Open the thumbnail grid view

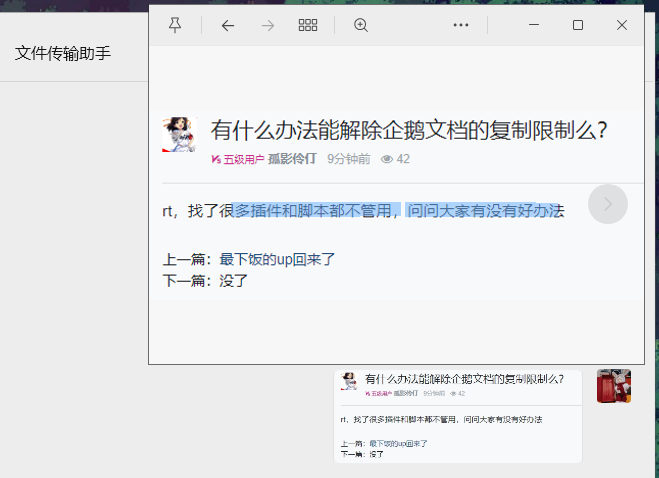click(308, 25)
